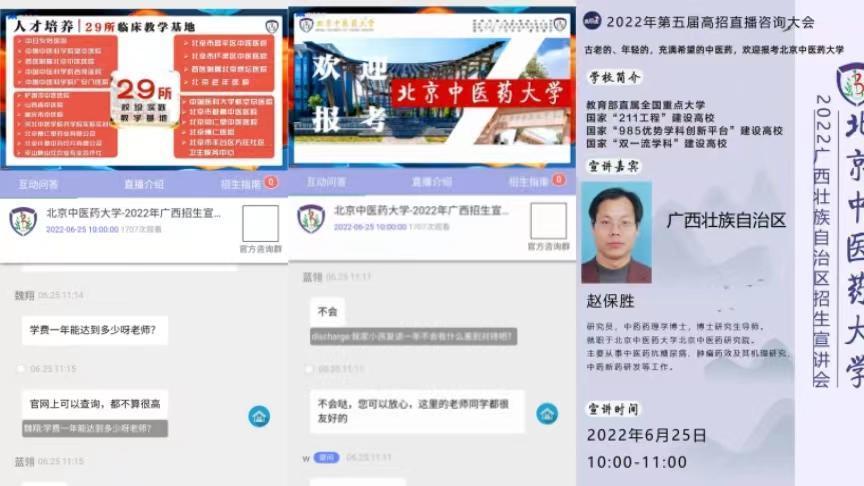
Task: Tap the gray quoted 魏翔 message
Action: [x=94, y=428]
